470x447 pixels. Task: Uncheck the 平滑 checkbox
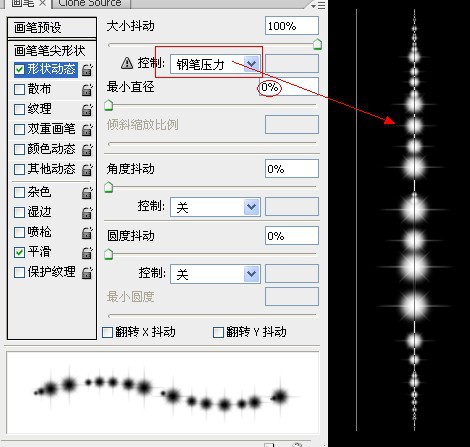(19, 252)
